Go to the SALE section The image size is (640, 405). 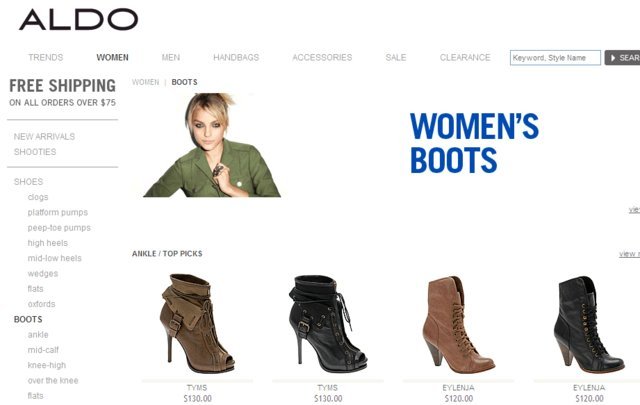396,58
